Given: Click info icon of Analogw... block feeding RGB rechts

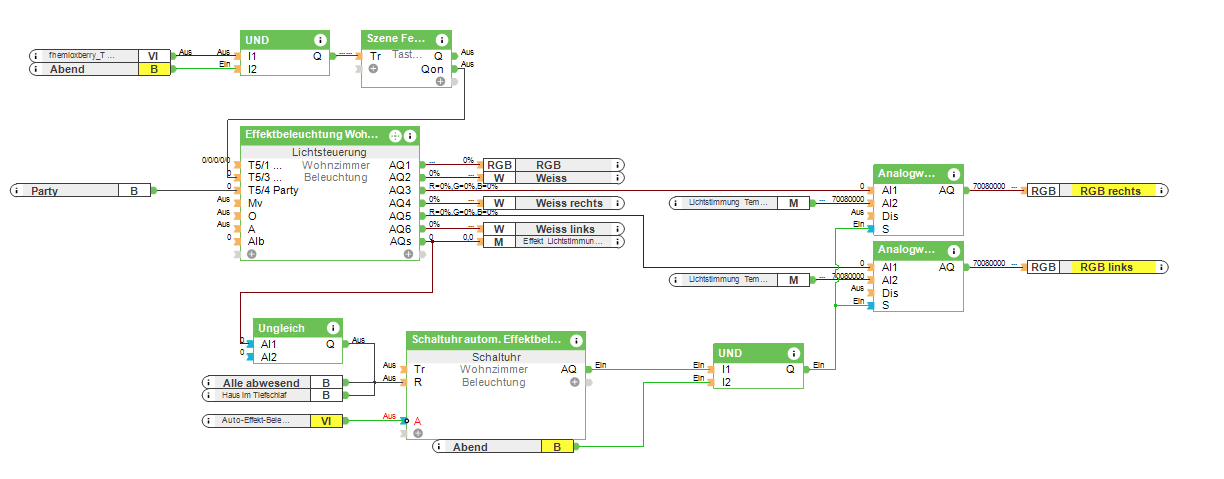Looking at the screenshot, I should tap(952, 173).
